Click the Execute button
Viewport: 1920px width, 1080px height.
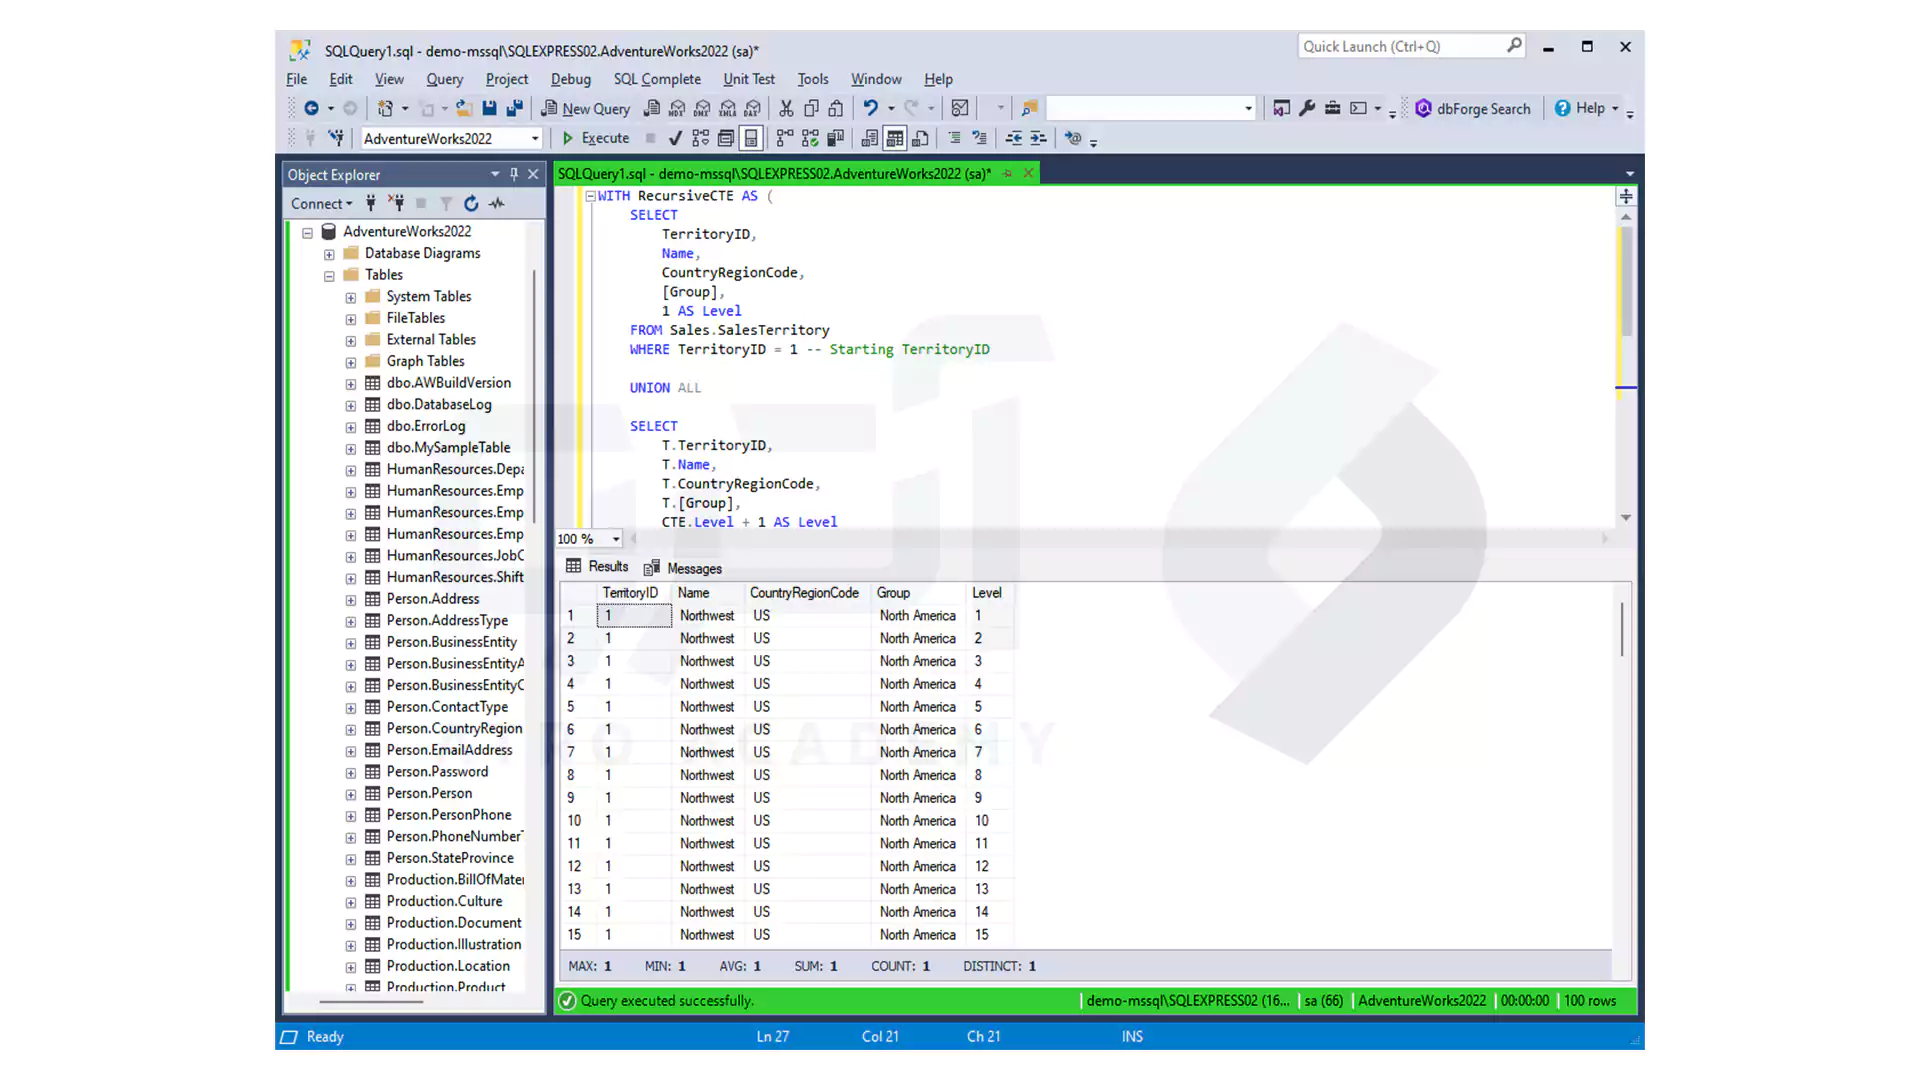[595, 138]
